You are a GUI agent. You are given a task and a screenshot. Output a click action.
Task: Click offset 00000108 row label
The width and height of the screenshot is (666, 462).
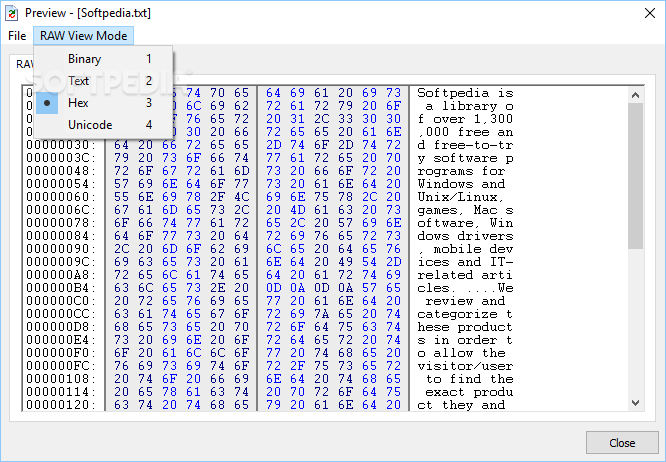coord(61,379)
